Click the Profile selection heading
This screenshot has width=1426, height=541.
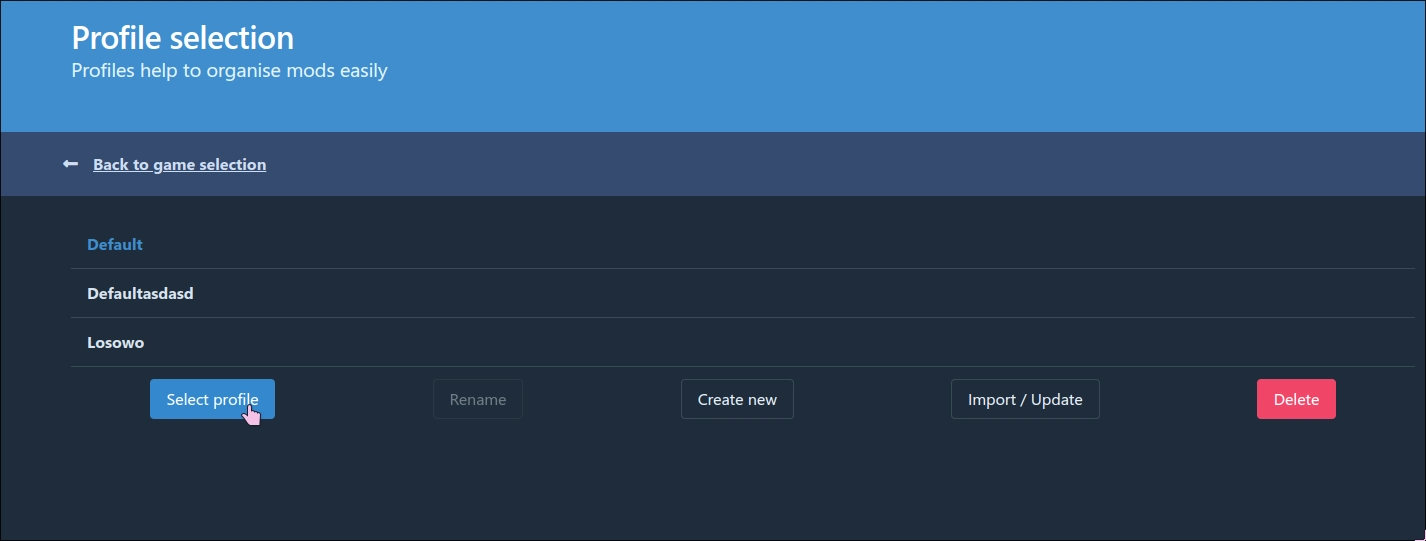pyautogui.click(x=183, y=38)
